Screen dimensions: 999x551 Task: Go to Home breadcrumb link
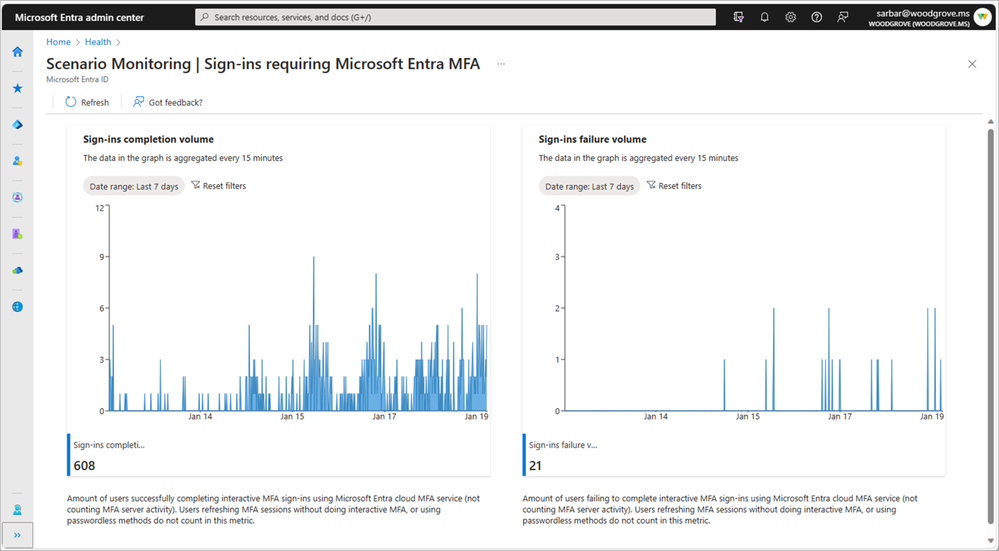58,42
